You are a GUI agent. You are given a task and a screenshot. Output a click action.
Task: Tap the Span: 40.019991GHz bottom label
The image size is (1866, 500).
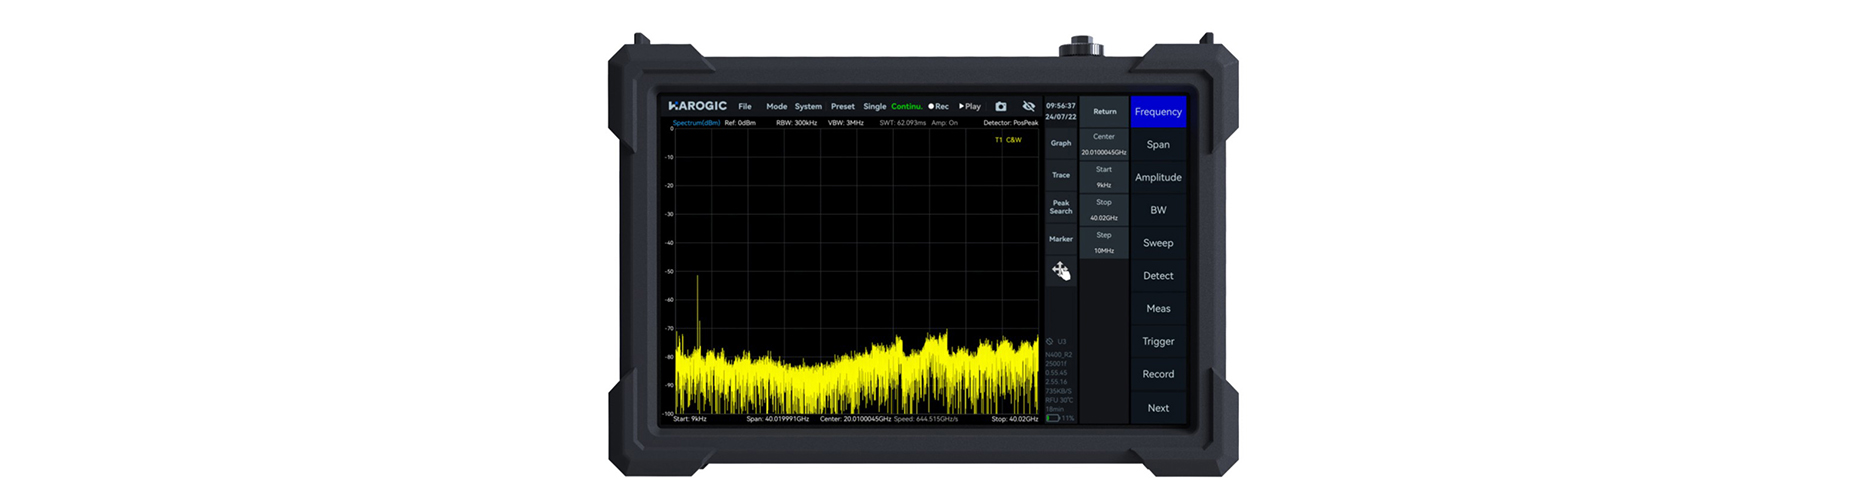(777, 419)
